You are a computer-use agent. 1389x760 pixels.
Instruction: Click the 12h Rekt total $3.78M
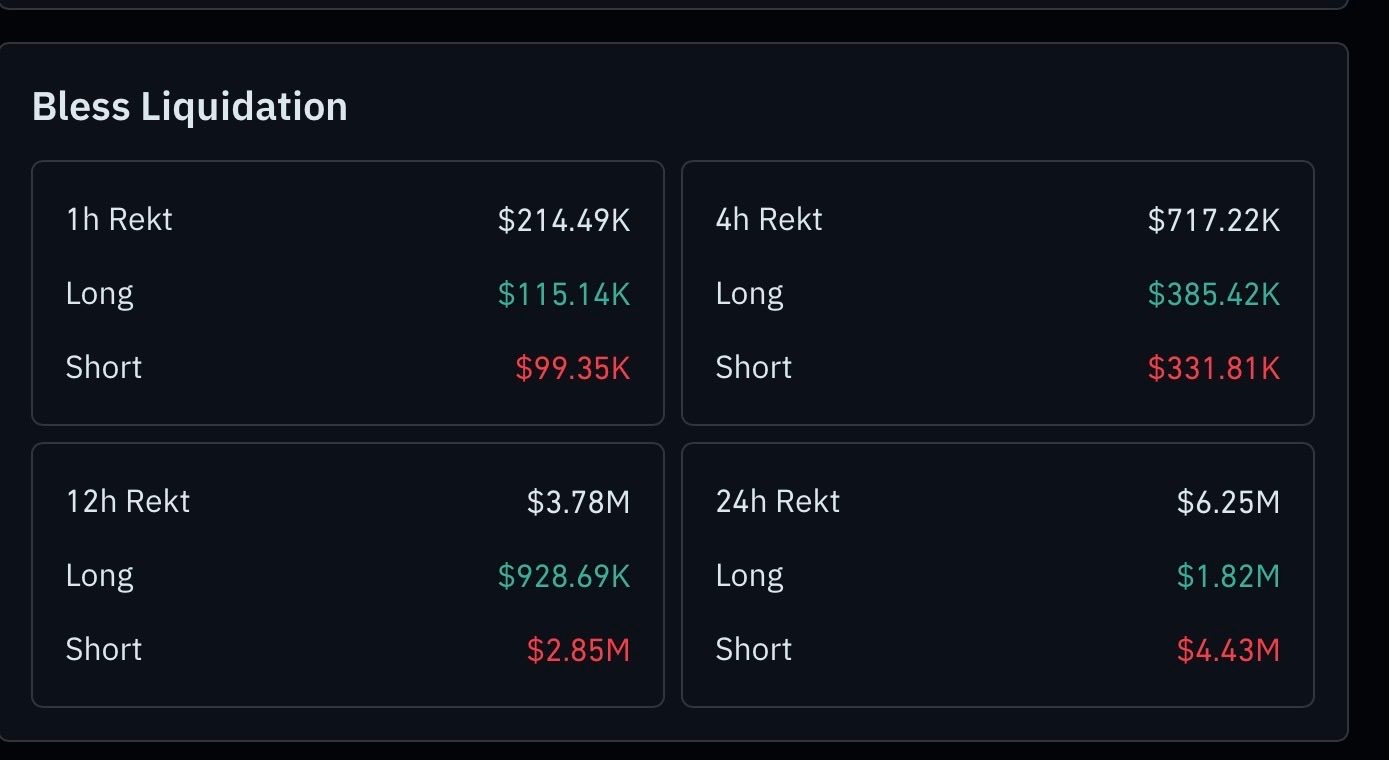pyautogui.click(x=579, y=501)
